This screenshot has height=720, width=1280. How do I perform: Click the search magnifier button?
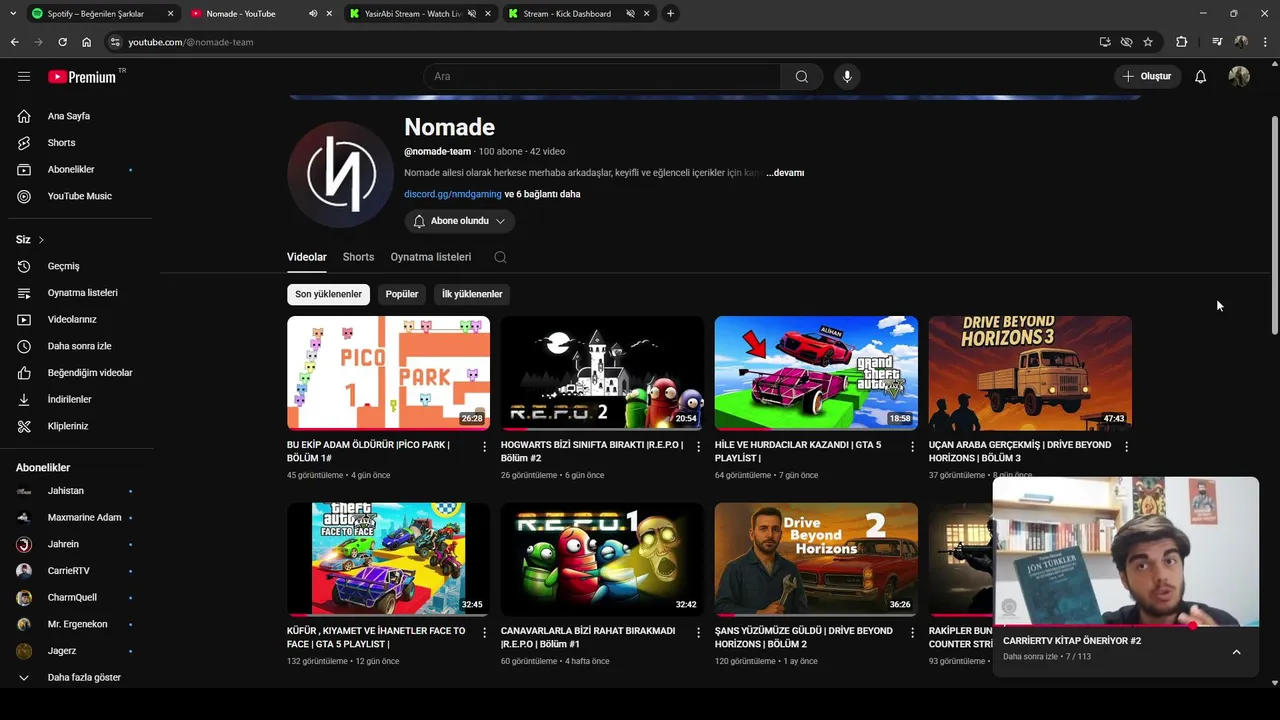click(x=801, y=76)
